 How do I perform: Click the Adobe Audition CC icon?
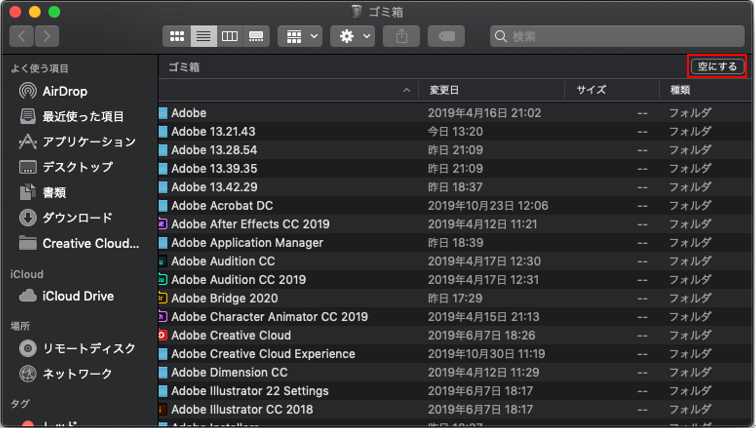click(163, 261)
